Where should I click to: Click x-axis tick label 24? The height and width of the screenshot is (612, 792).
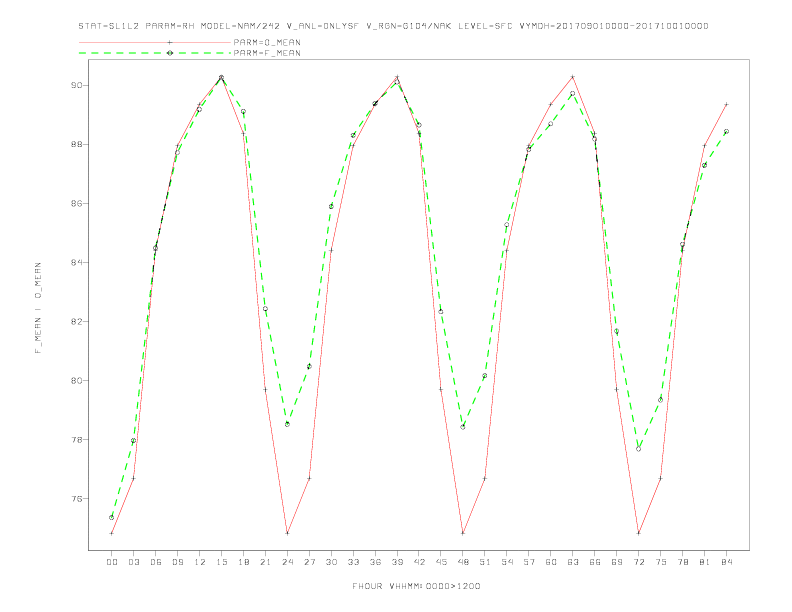point(287,562)
